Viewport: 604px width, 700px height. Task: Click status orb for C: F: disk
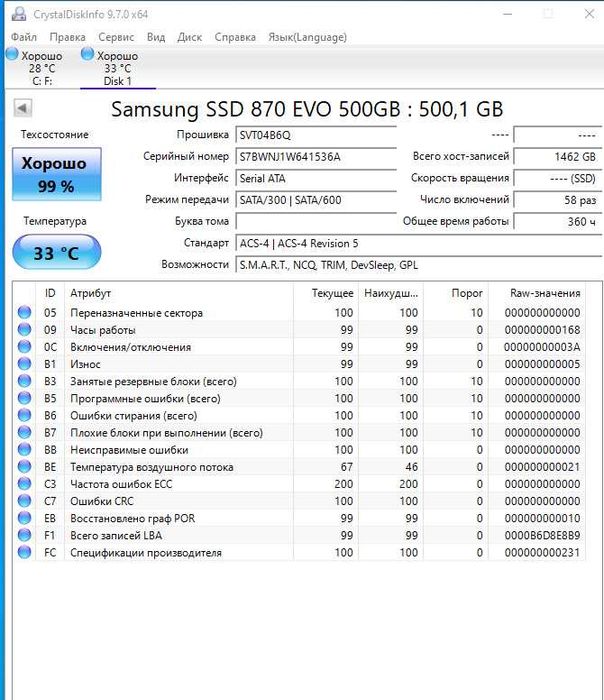pos(12,54)
